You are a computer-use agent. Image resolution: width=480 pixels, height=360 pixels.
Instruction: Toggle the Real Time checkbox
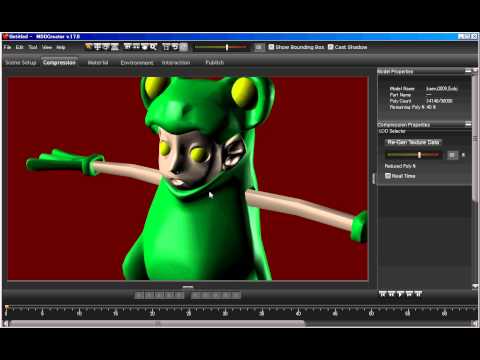click(388, 176)
